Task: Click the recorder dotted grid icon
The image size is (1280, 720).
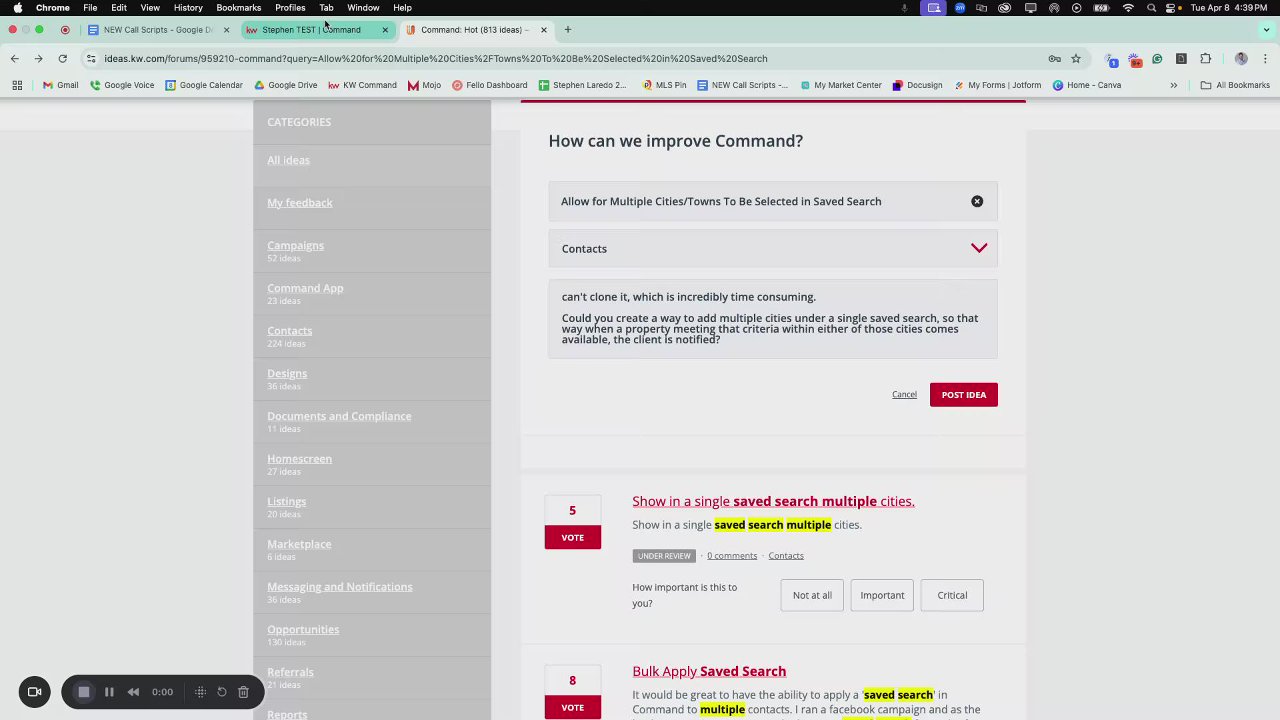Action: [x=200, y=692]
